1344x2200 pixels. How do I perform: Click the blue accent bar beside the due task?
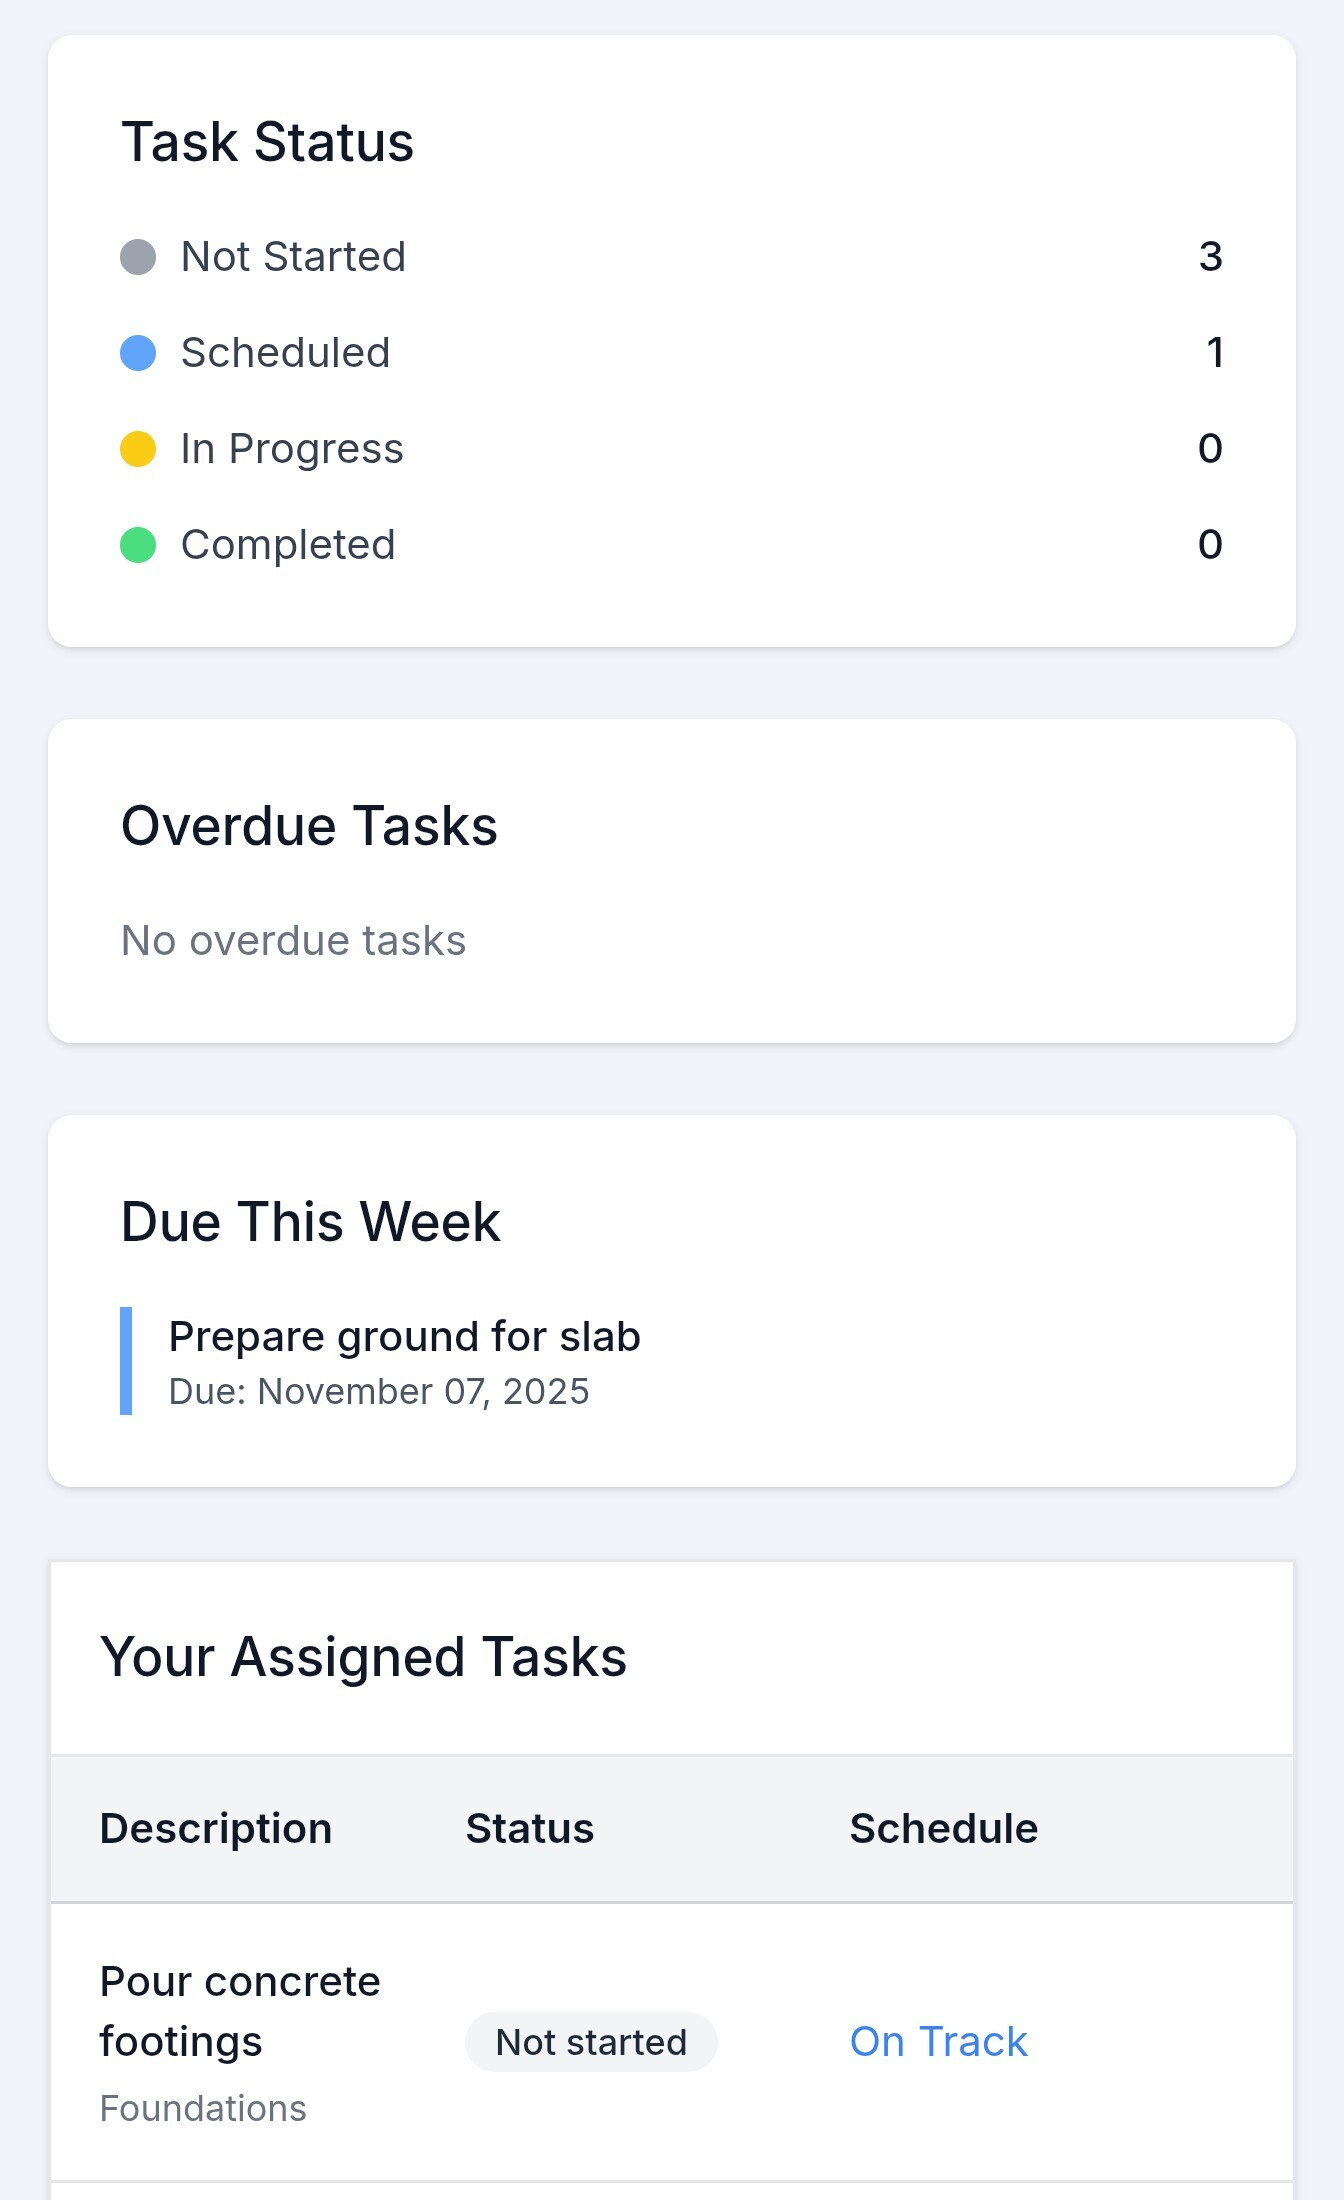click(126, 1362)
